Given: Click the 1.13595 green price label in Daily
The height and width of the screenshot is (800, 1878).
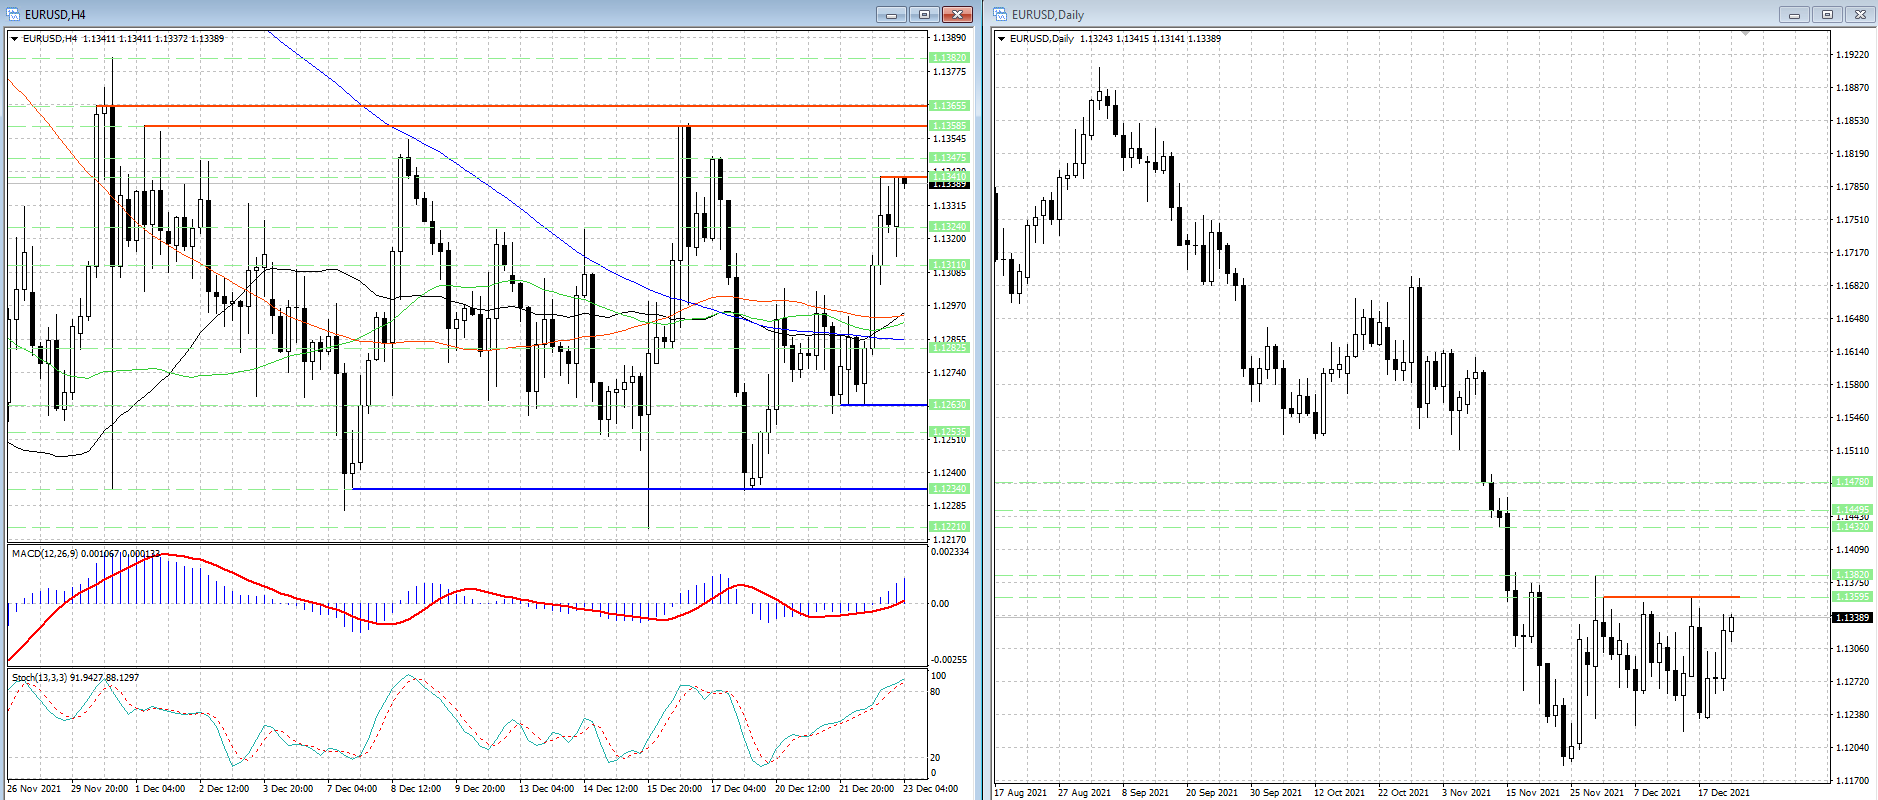Looking at the screenshot, I should [x=1852, y=597].
